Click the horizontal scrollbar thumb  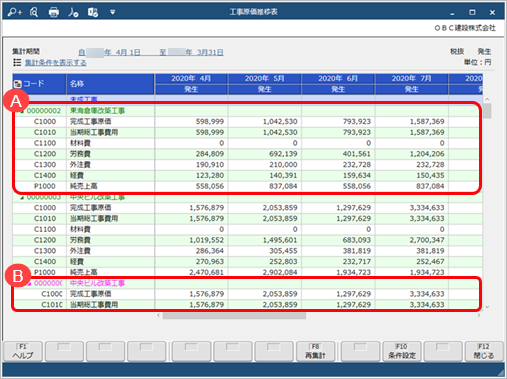pyautogui.click(x=234, y=315)
